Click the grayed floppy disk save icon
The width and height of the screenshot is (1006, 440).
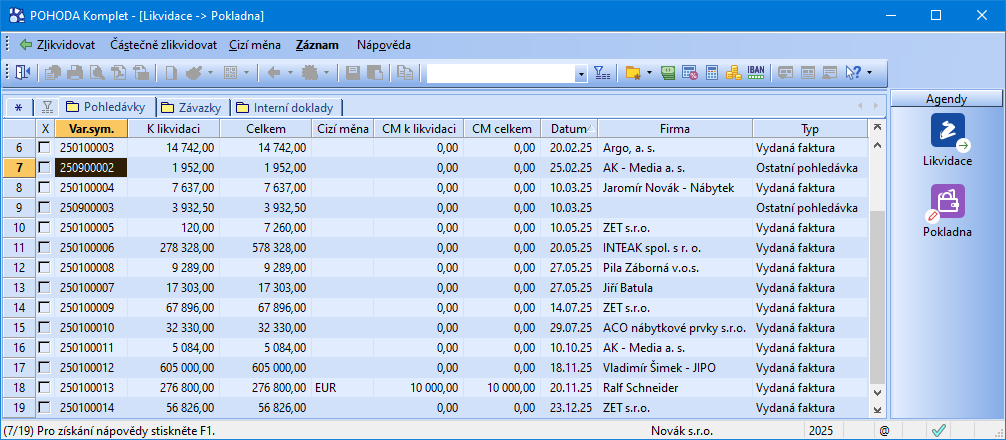coord(352,73)
